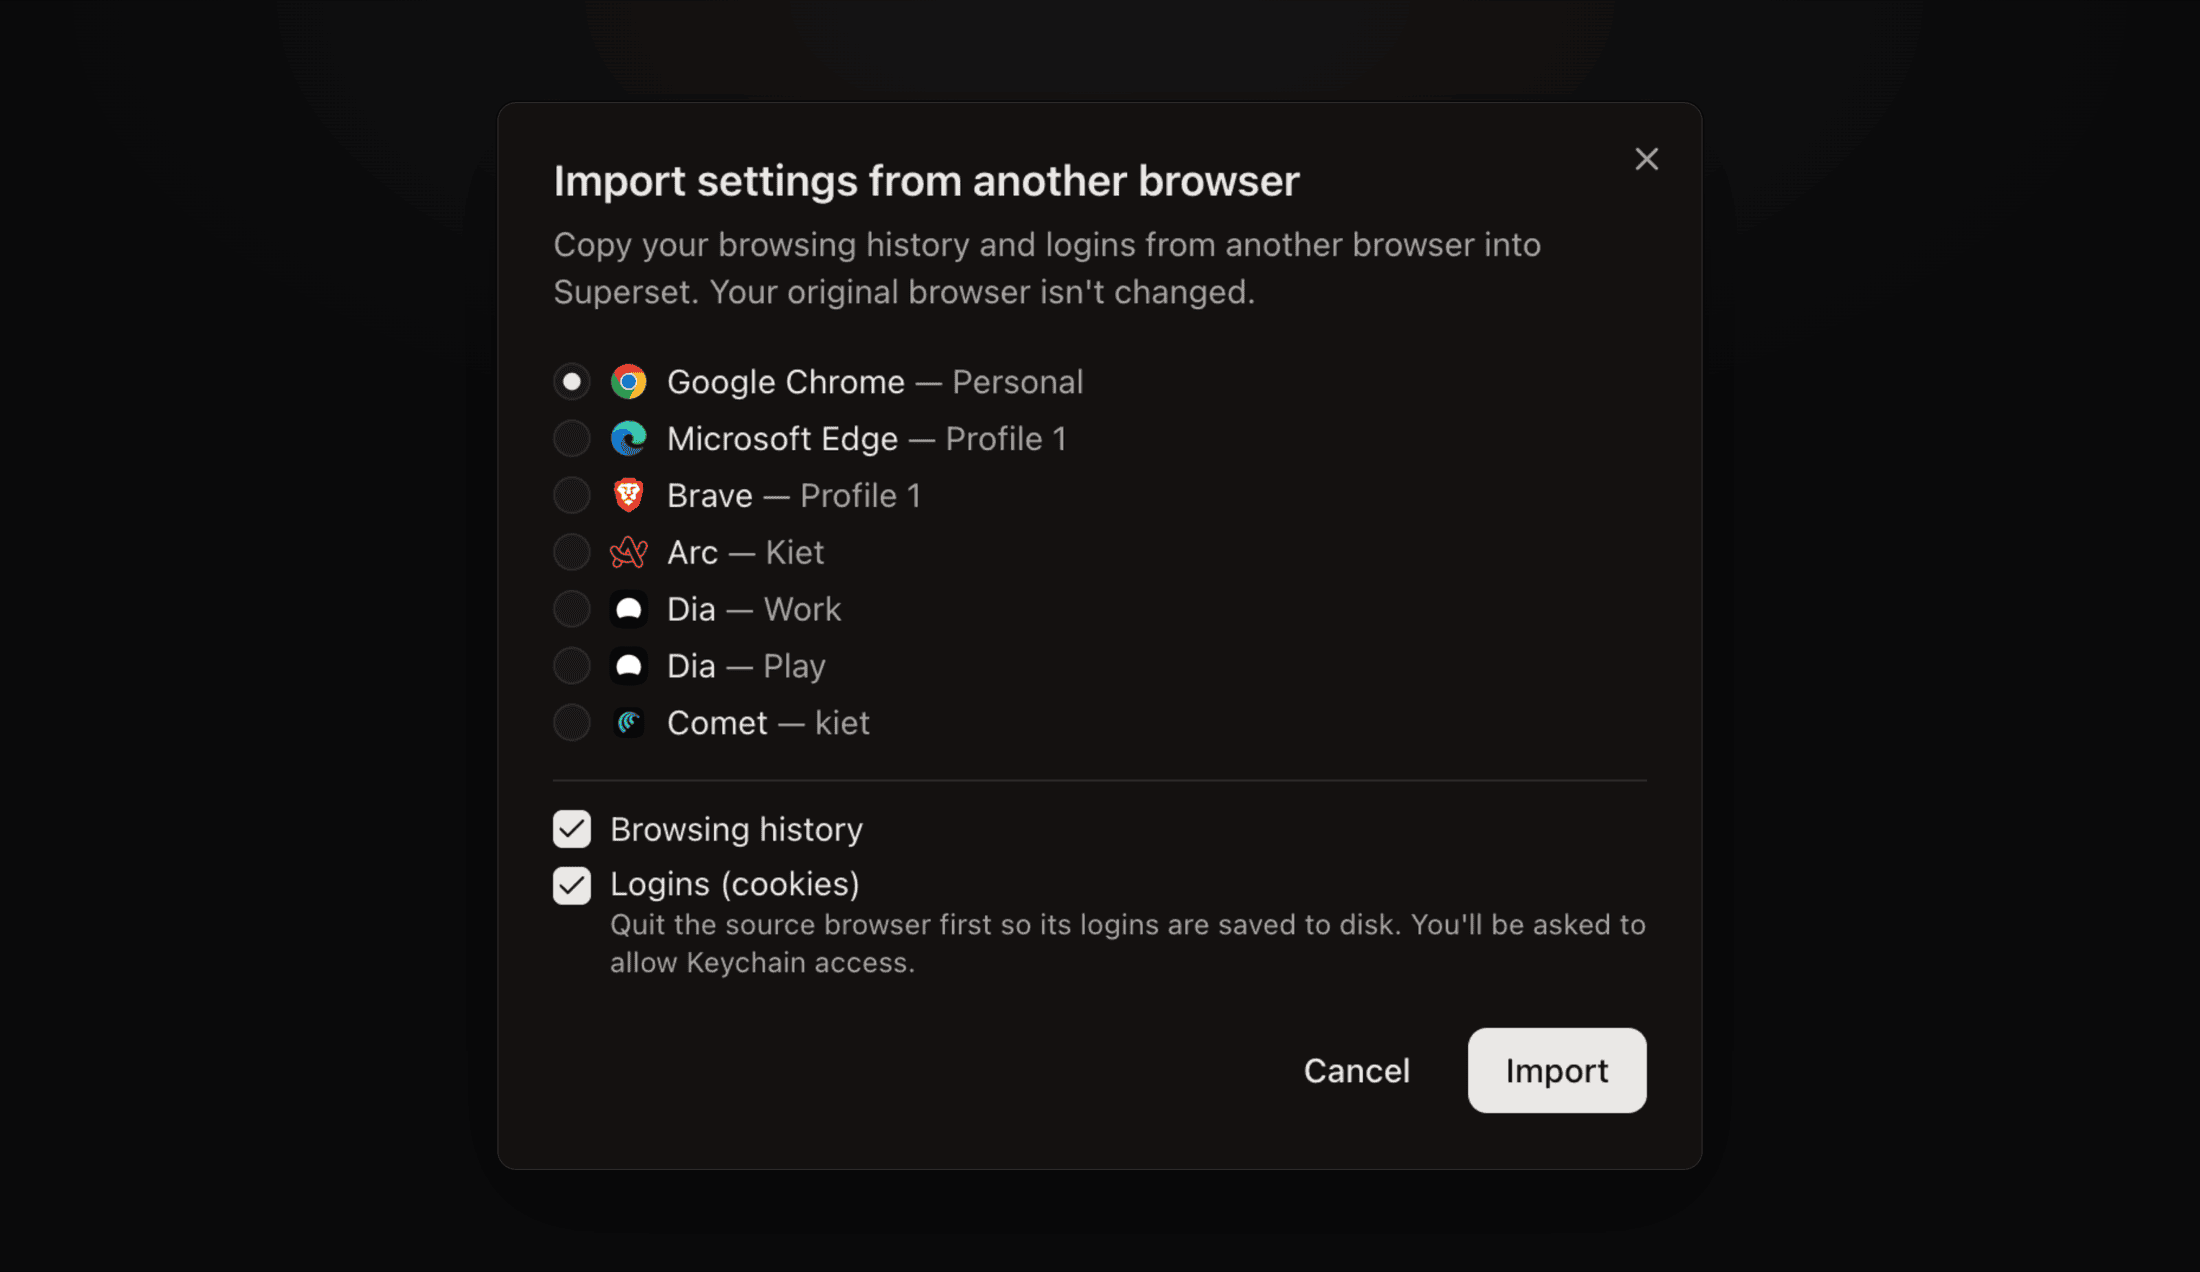The image size is (2200, 1272).
Task: Click the Brave lion icon
Action: [629, 496]
